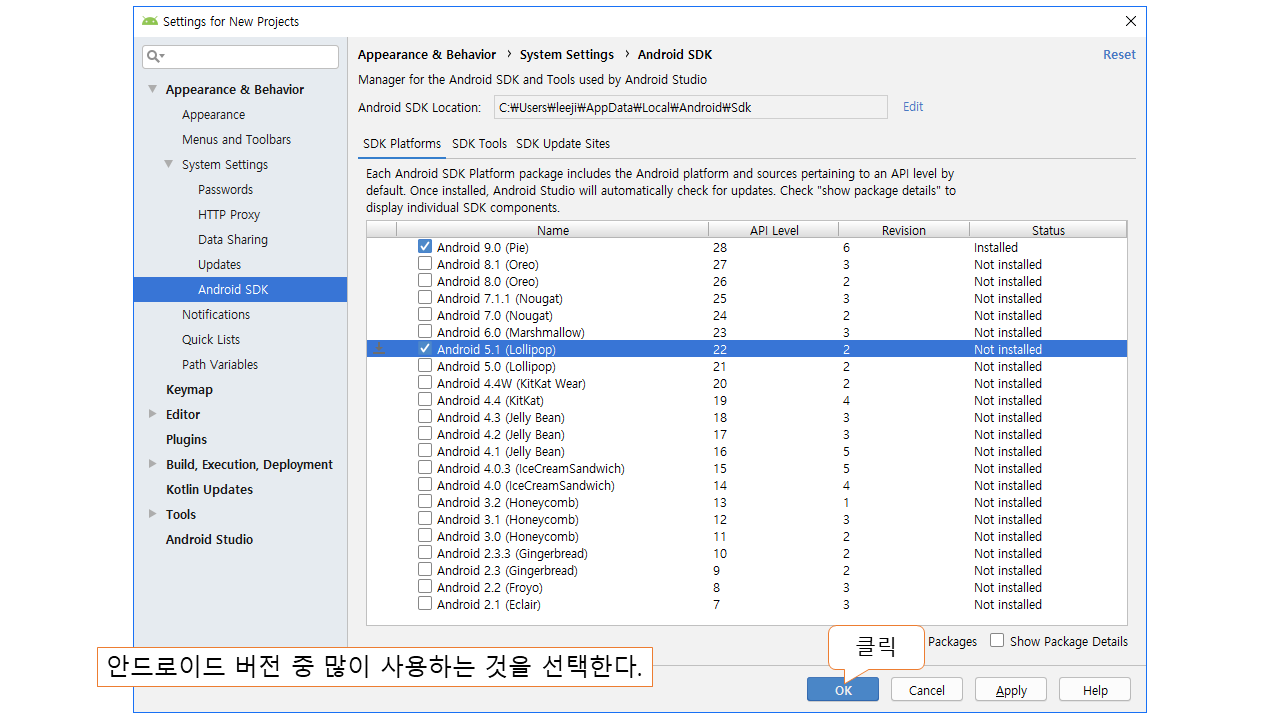1280x720 pixels.
Task: Click the Apply button
Action: (1011, 690)
